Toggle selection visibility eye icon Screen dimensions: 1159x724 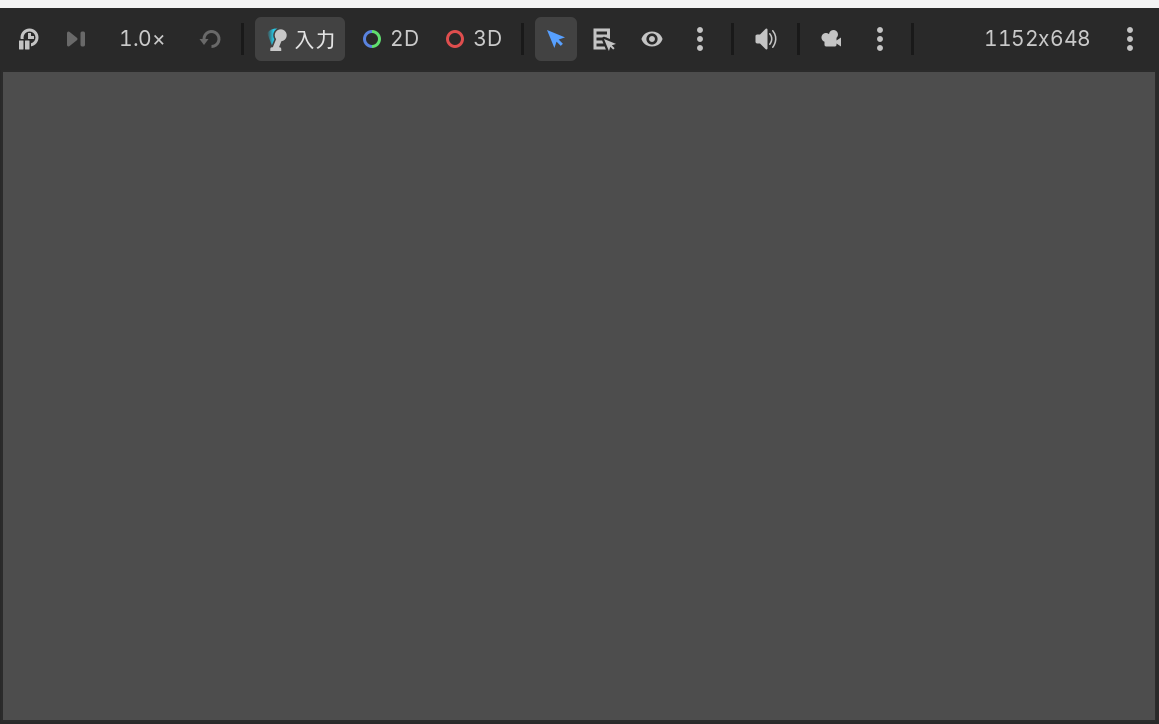point(651,39)
